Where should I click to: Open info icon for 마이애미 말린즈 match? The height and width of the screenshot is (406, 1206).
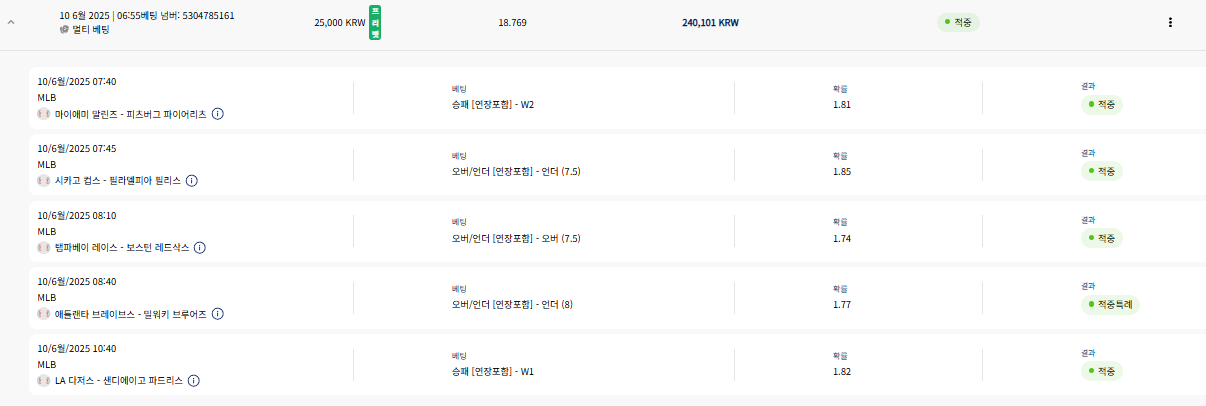[x=218, y=114]
